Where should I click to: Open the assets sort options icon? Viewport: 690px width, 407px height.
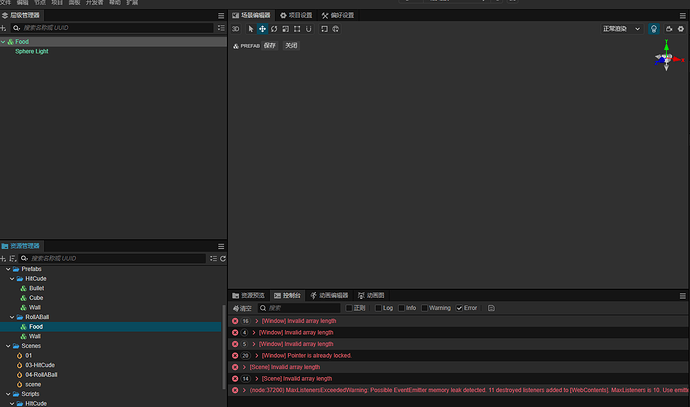tap(13, 259)
